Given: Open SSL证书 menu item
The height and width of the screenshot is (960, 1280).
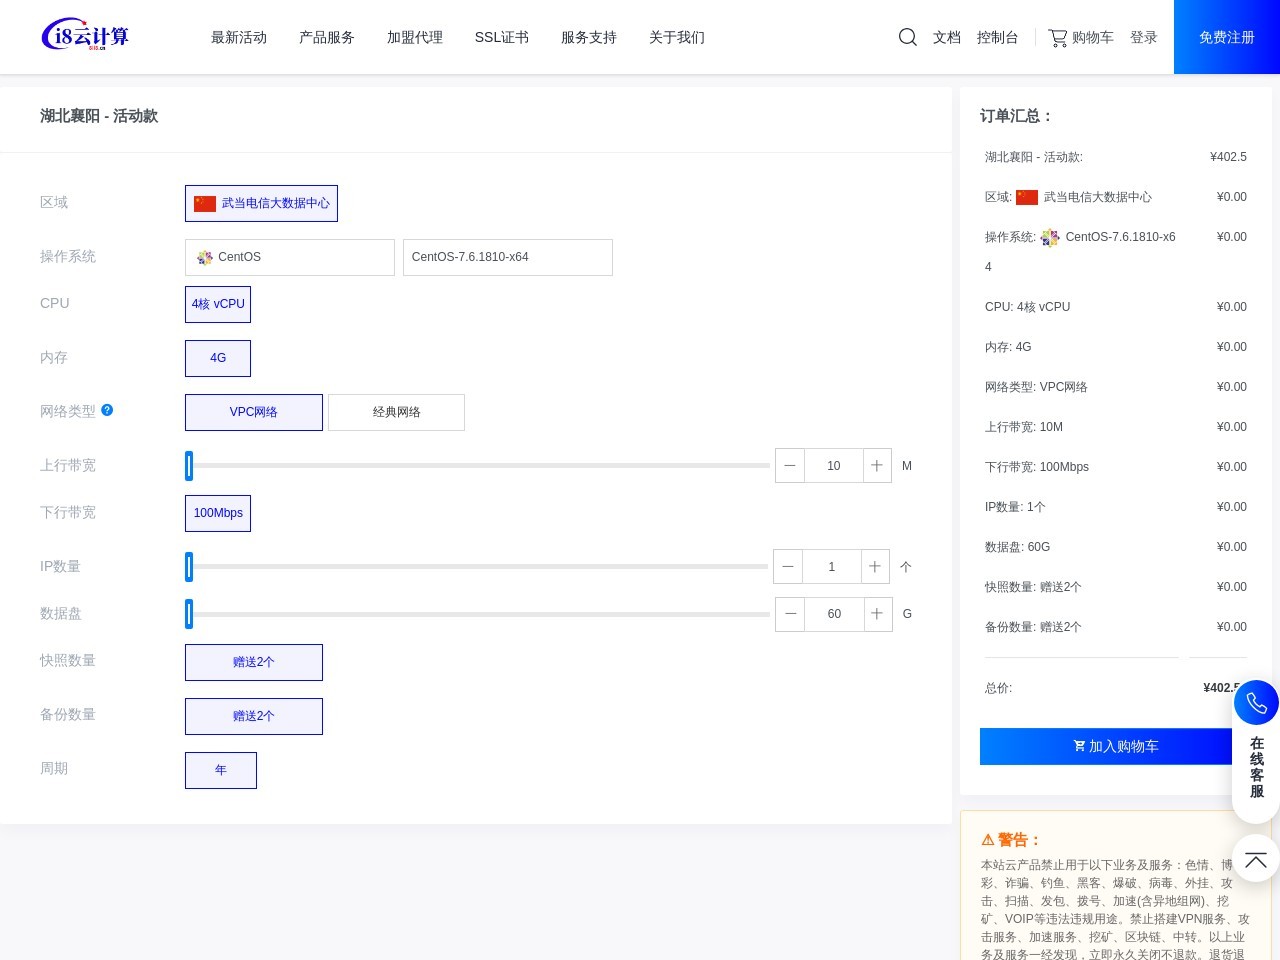Looking at the screenshot, I should coord(502,37).
